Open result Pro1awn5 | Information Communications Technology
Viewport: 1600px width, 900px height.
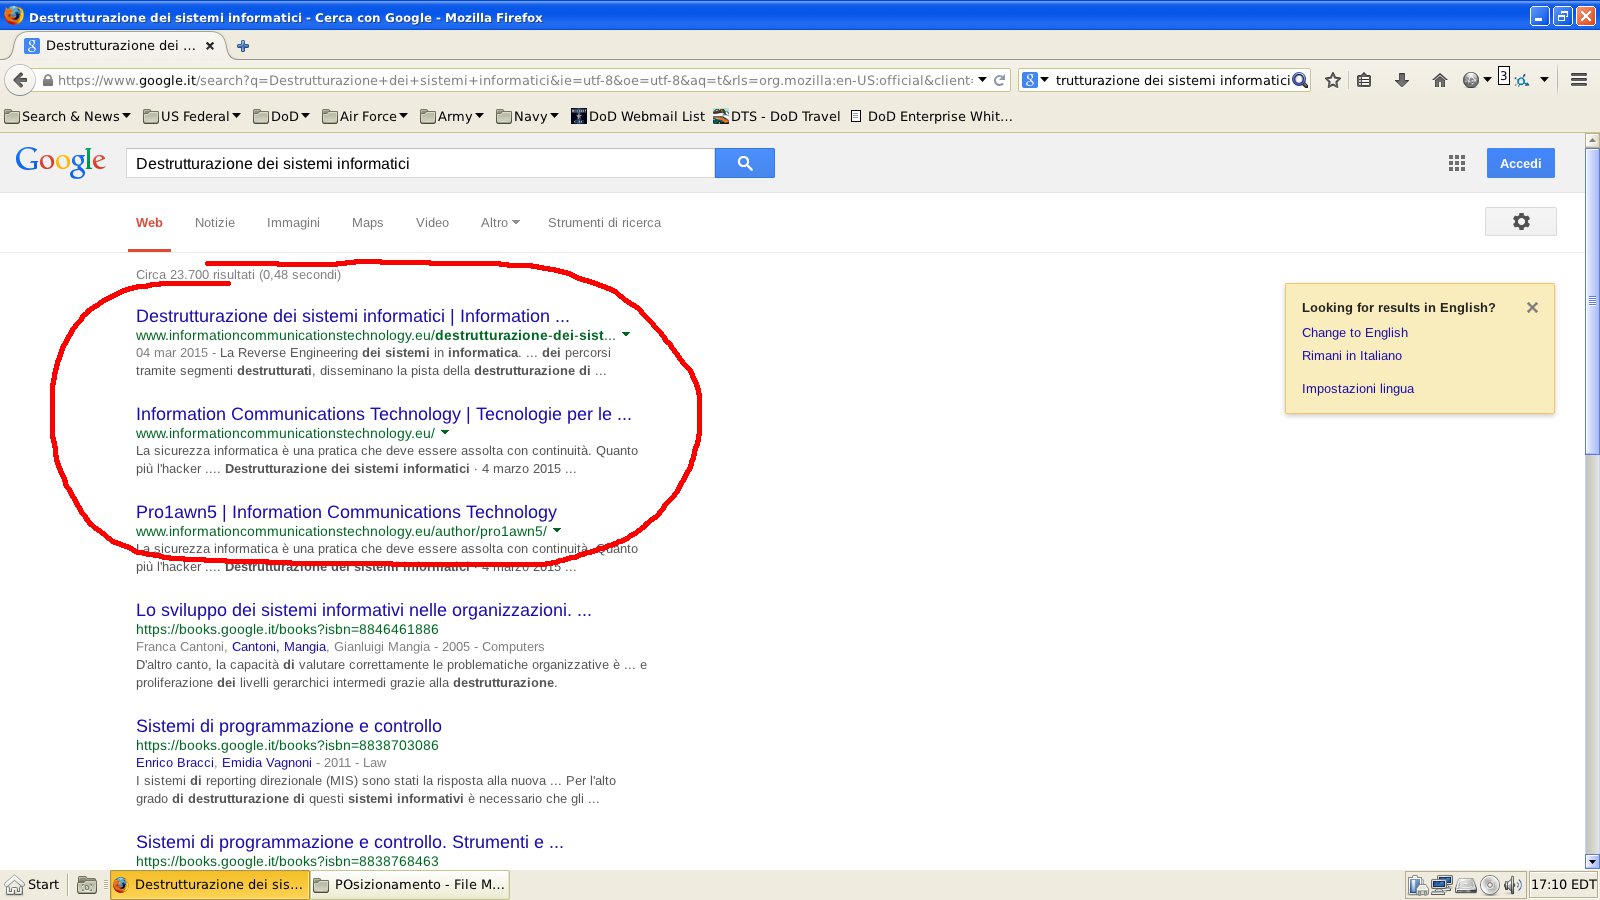346,512
